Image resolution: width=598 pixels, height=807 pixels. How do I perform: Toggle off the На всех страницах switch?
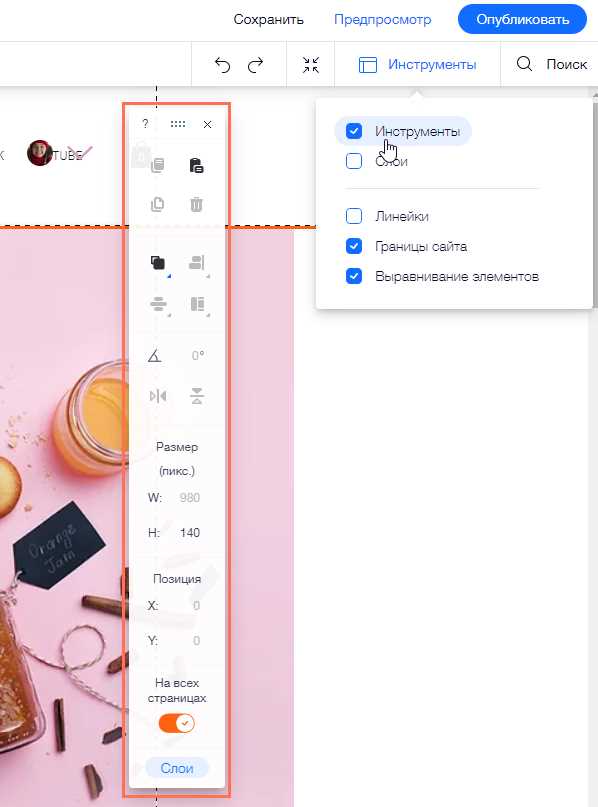pyautogui.click(x=177, y=723)
